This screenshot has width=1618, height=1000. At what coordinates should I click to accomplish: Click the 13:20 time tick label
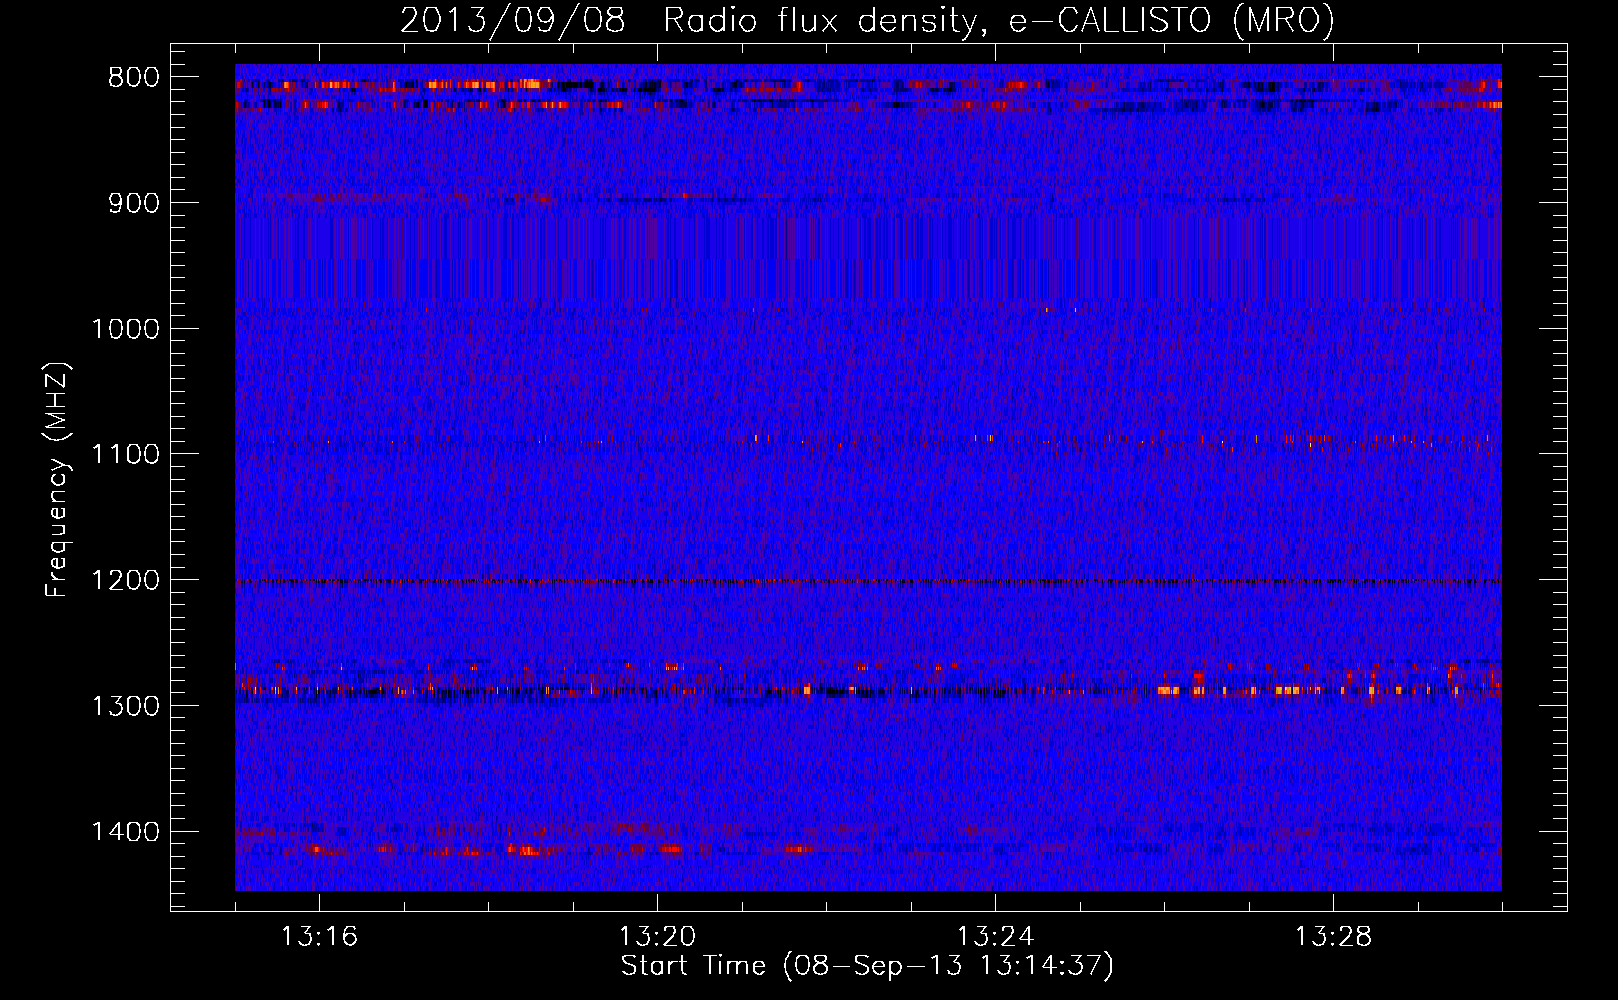click(657, 937)
